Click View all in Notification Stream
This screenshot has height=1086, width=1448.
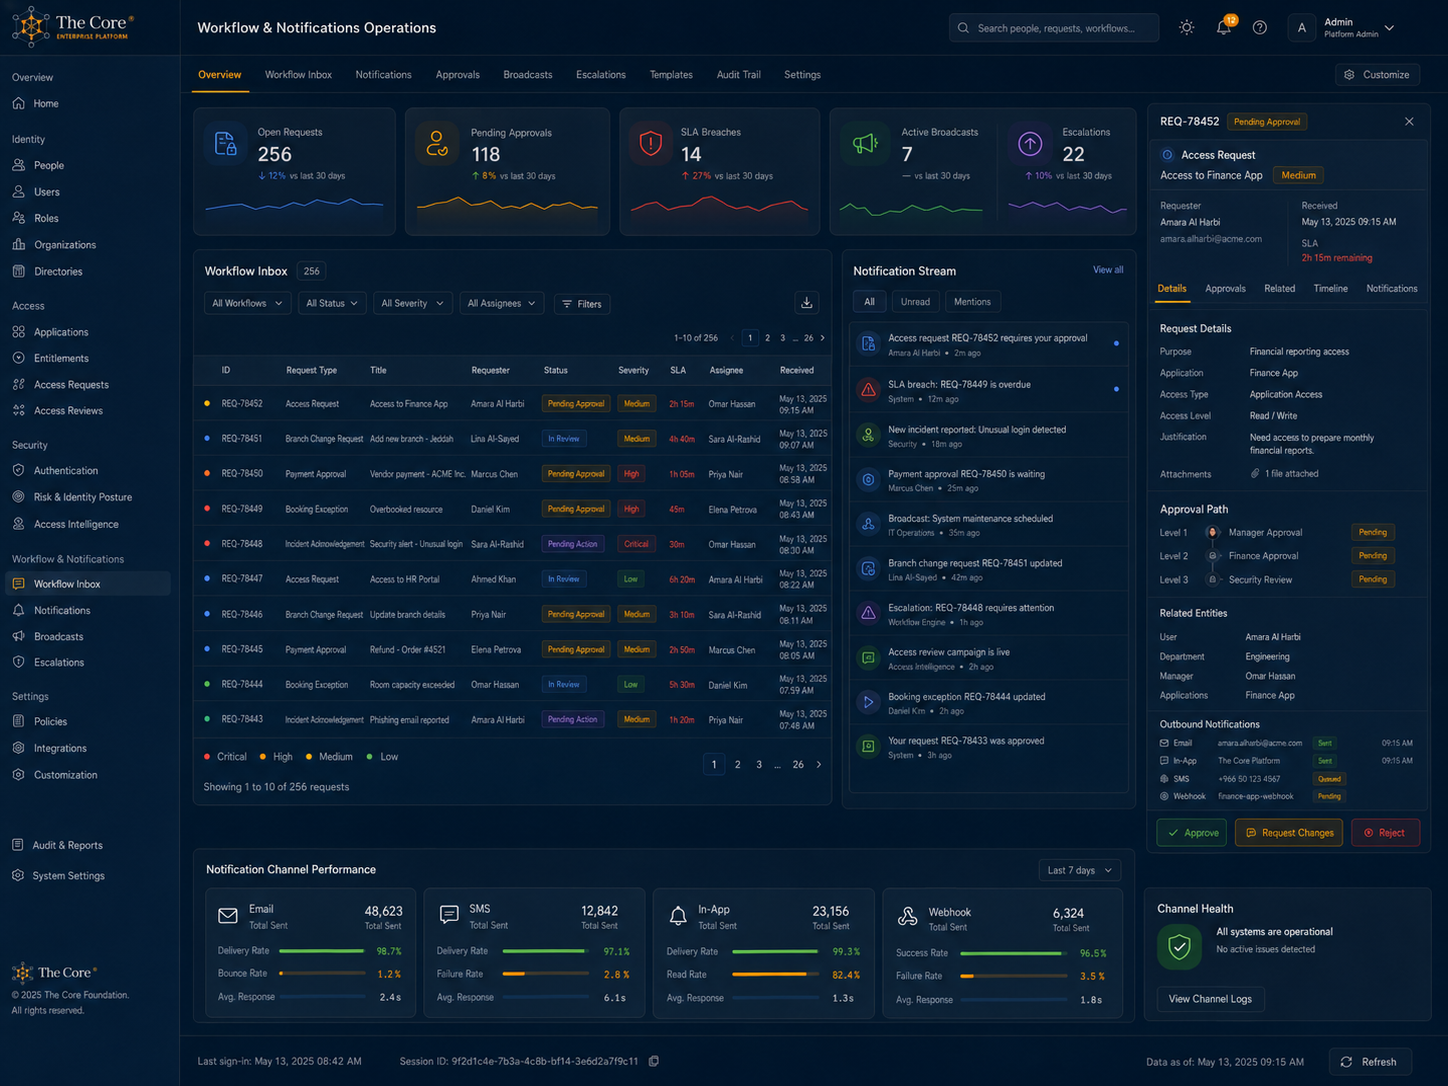click(1108, 270)
